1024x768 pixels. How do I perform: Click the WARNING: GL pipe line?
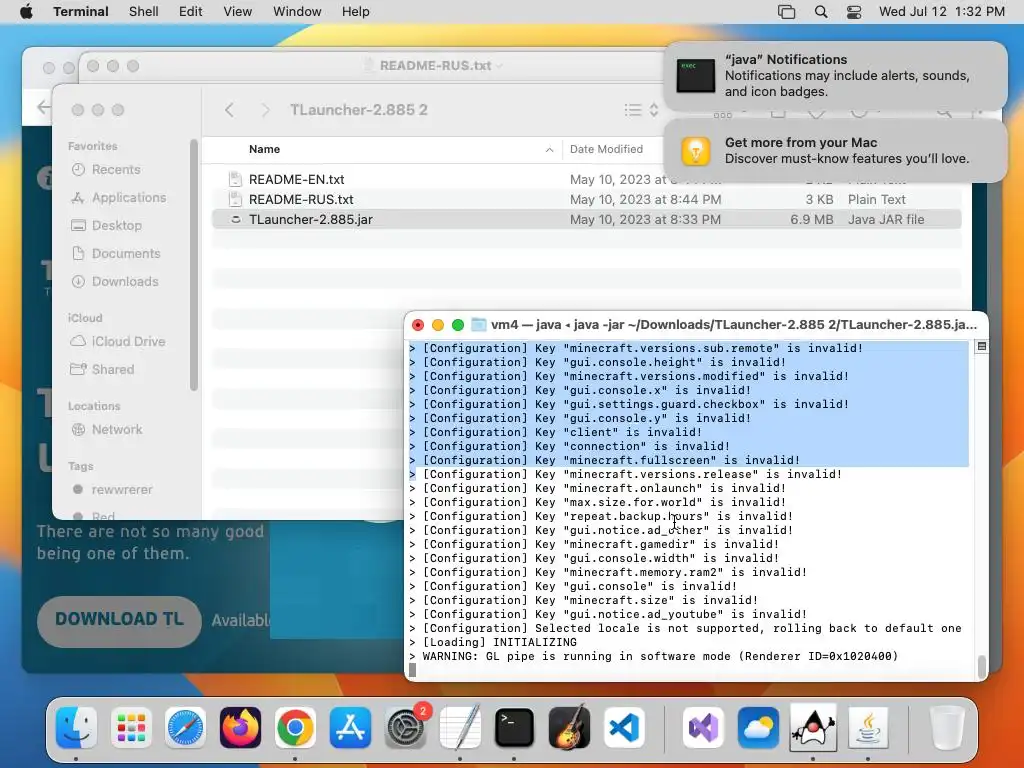point(654,656)
